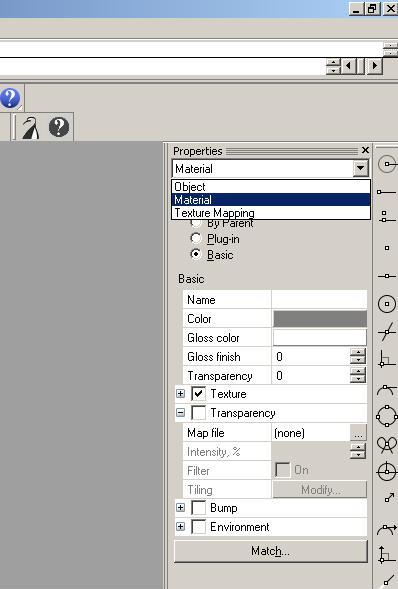Restore the window with the restore button

pyautogui.click(x=373, y=9)
